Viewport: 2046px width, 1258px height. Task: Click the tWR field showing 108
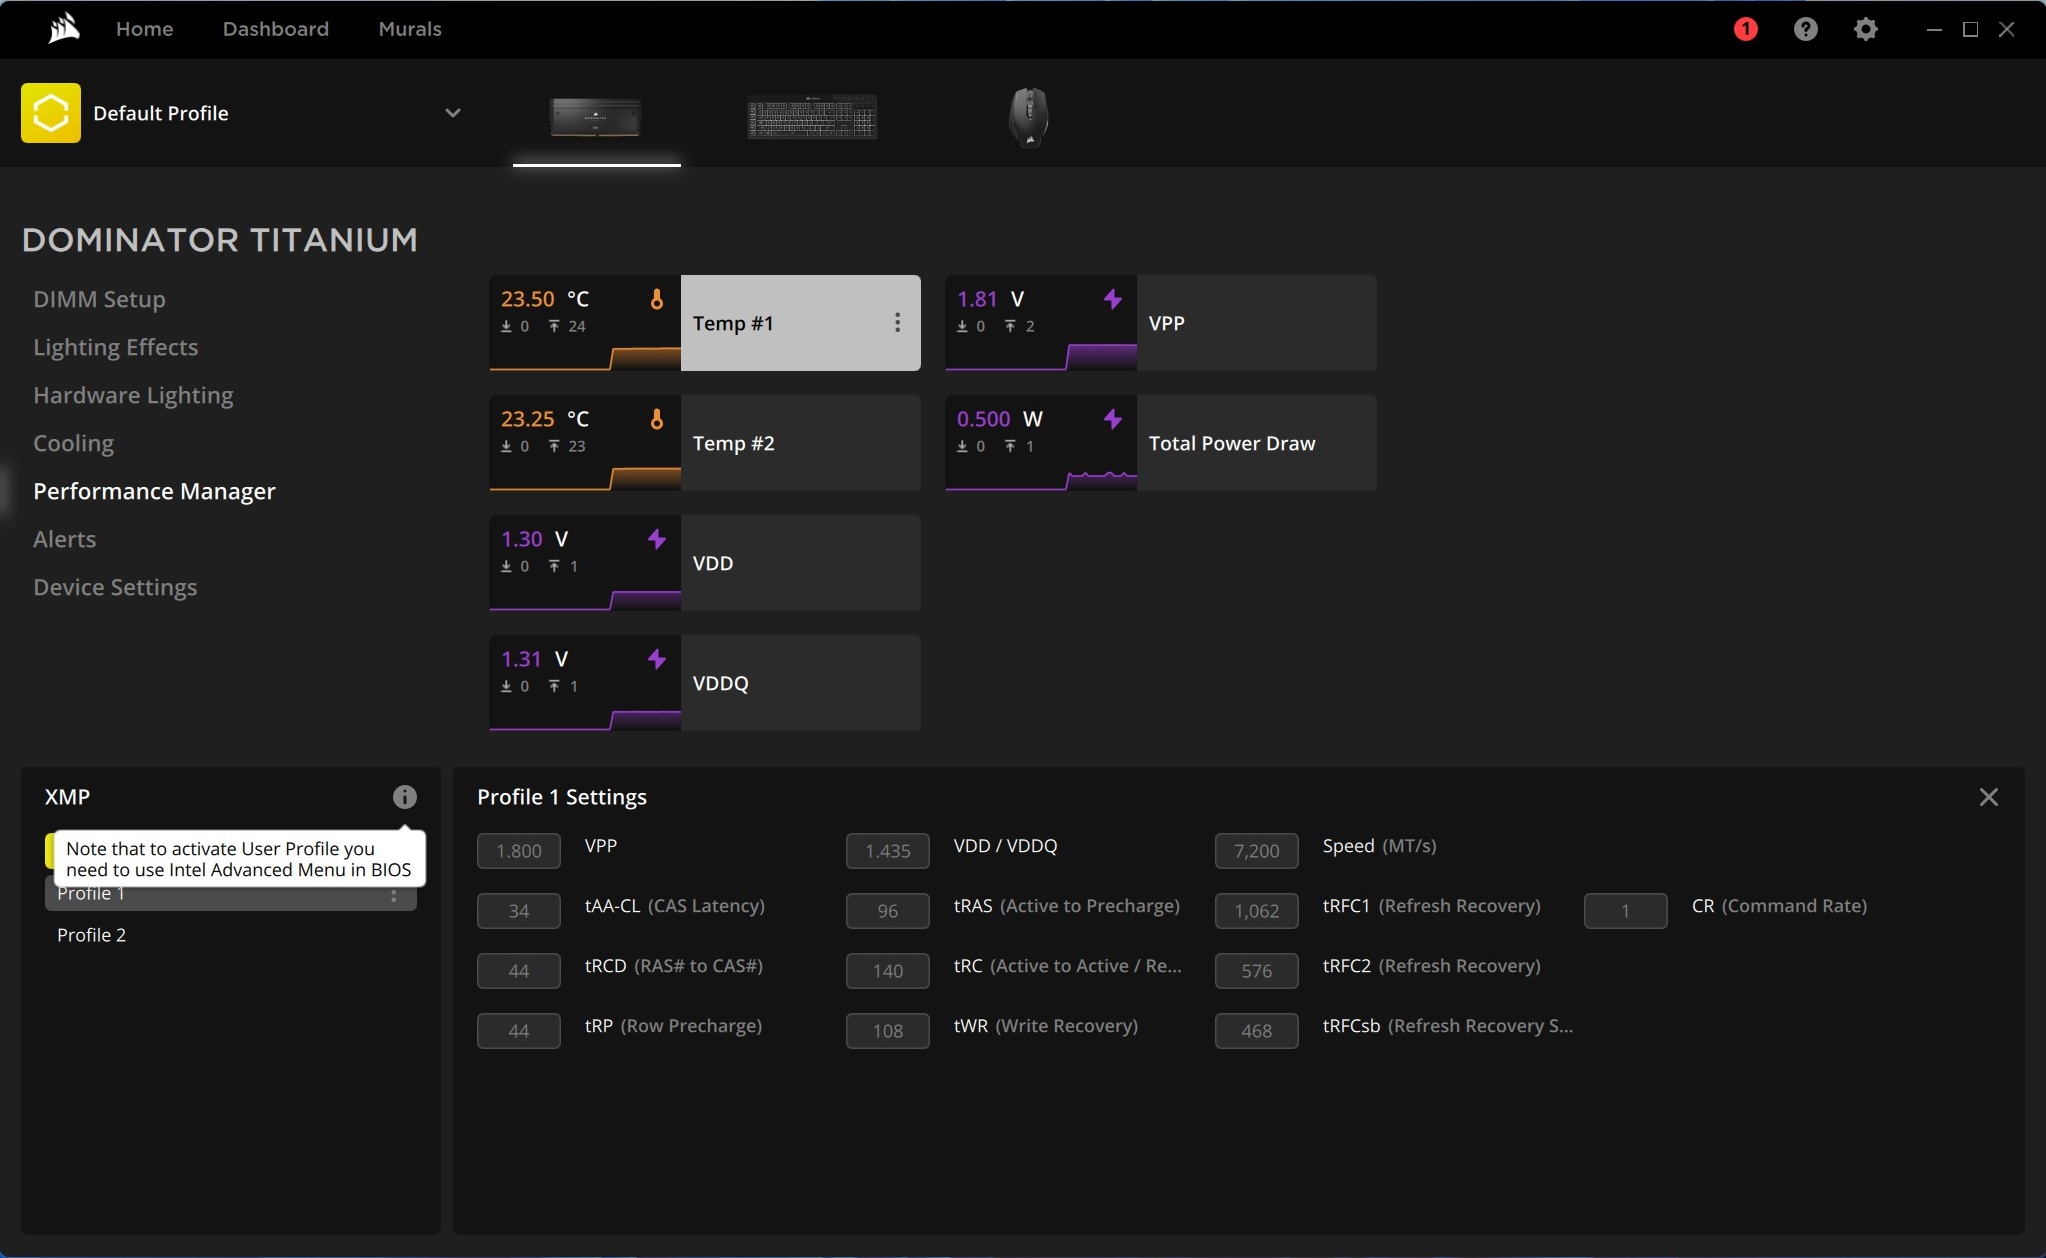point(888,1031)
